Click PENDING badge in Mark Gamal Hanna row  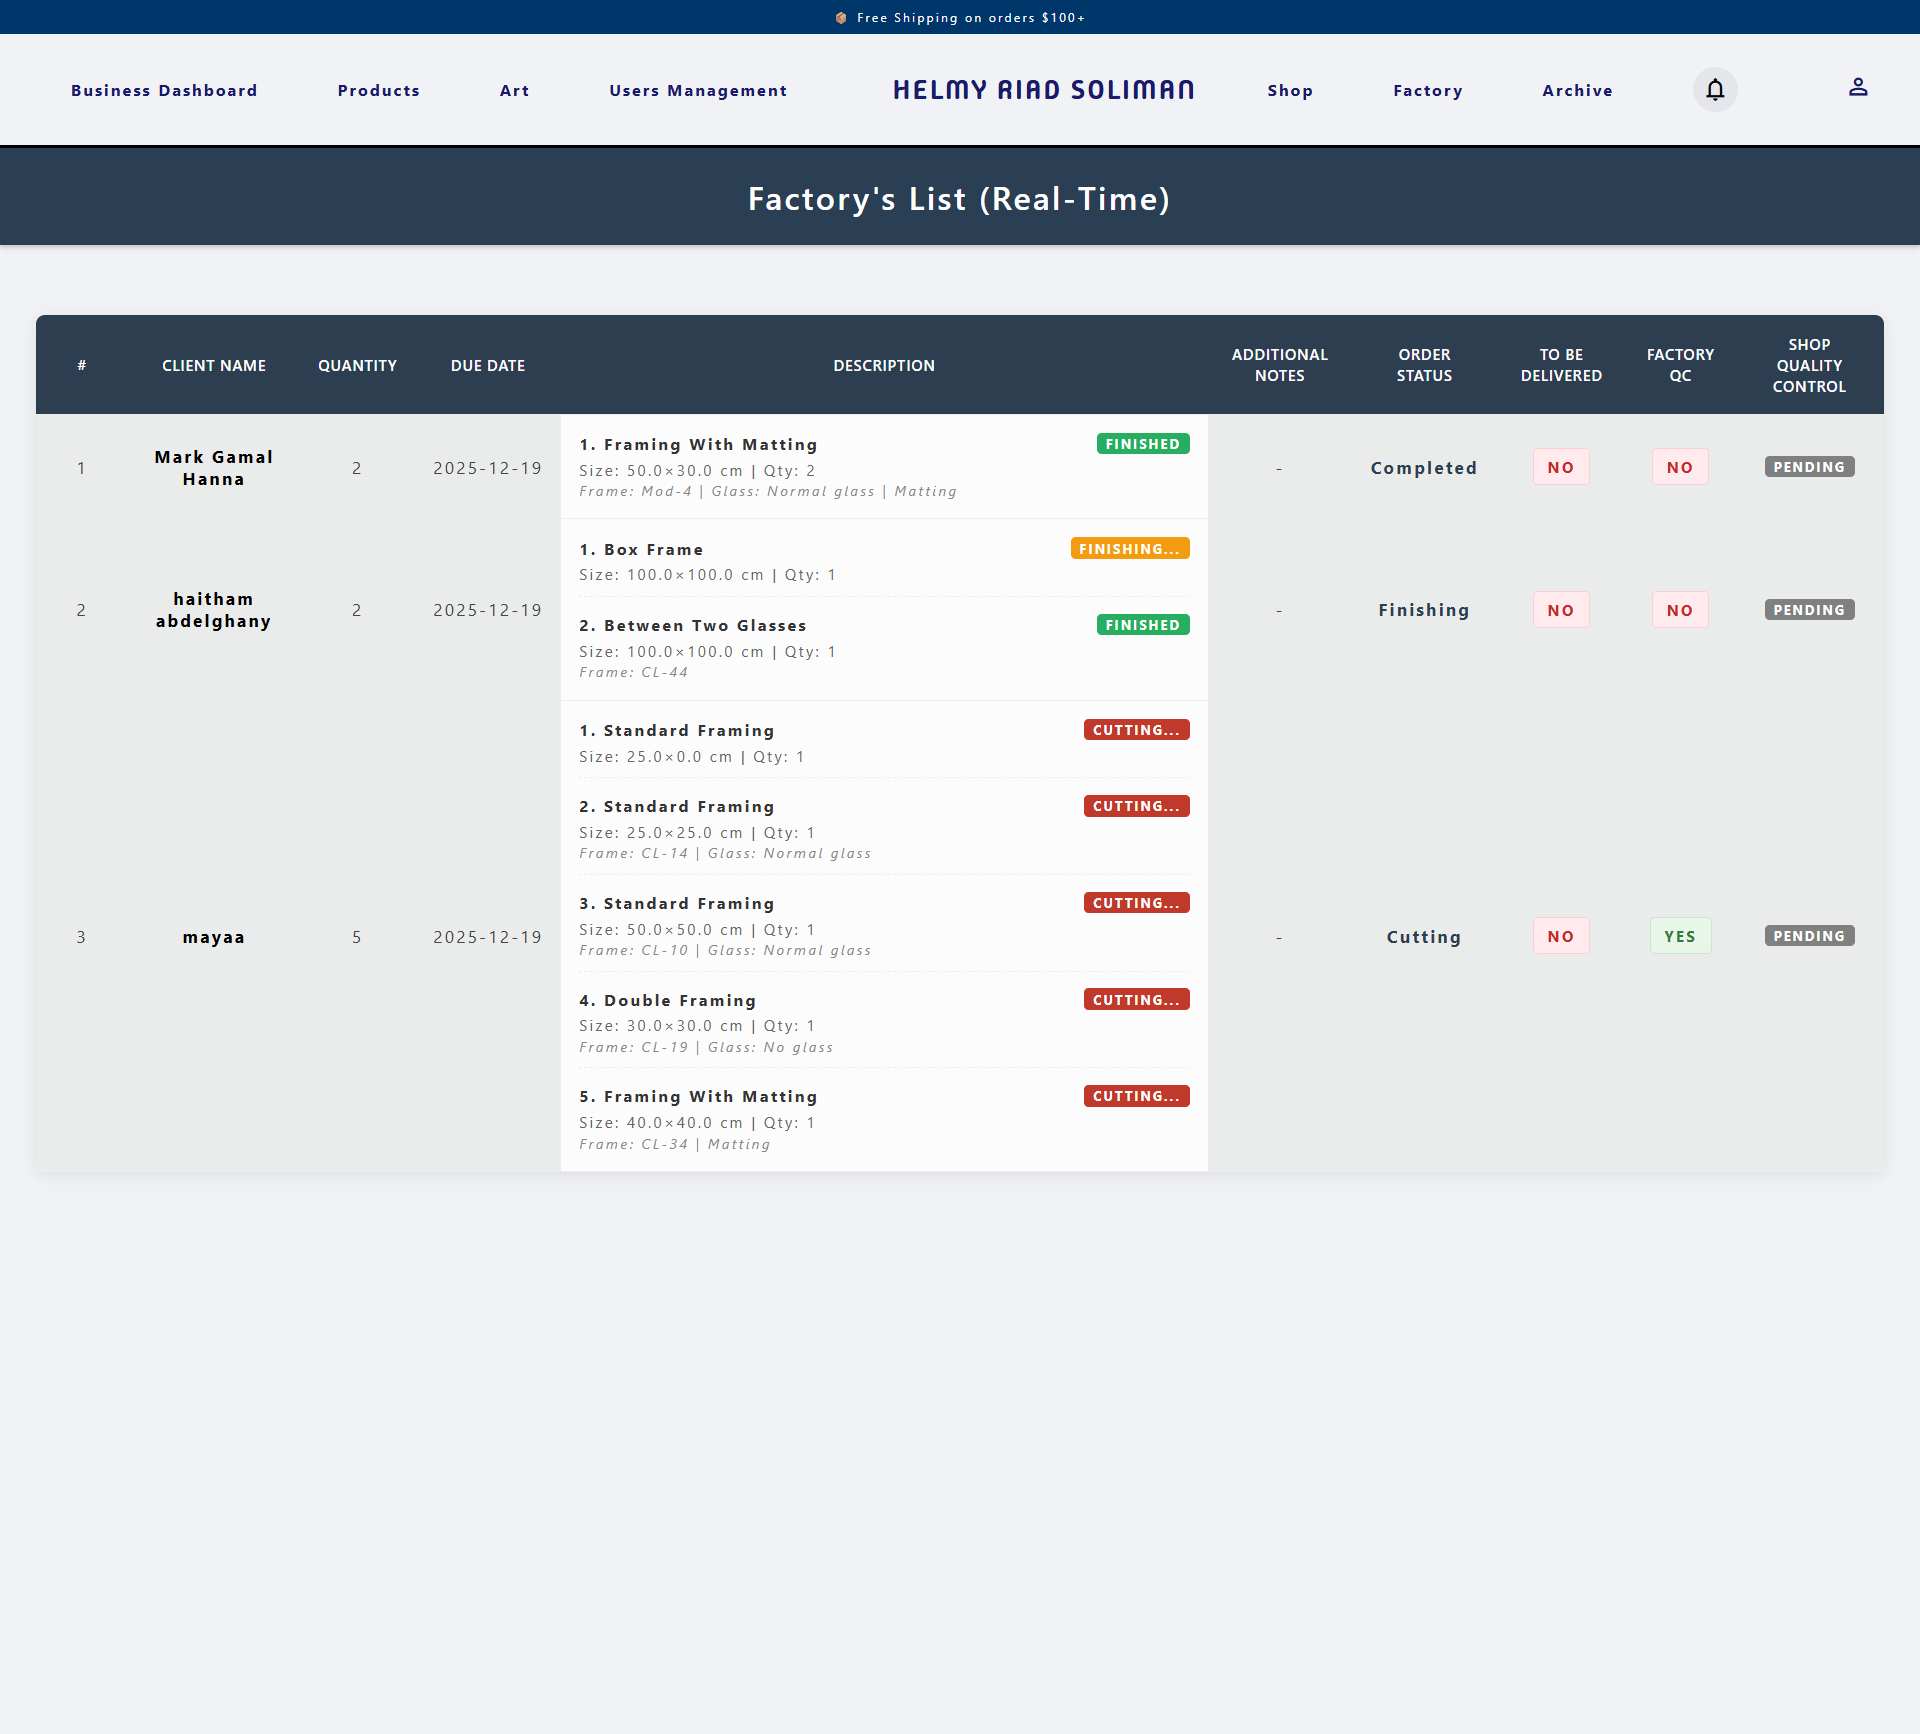tap(1808, 467)
